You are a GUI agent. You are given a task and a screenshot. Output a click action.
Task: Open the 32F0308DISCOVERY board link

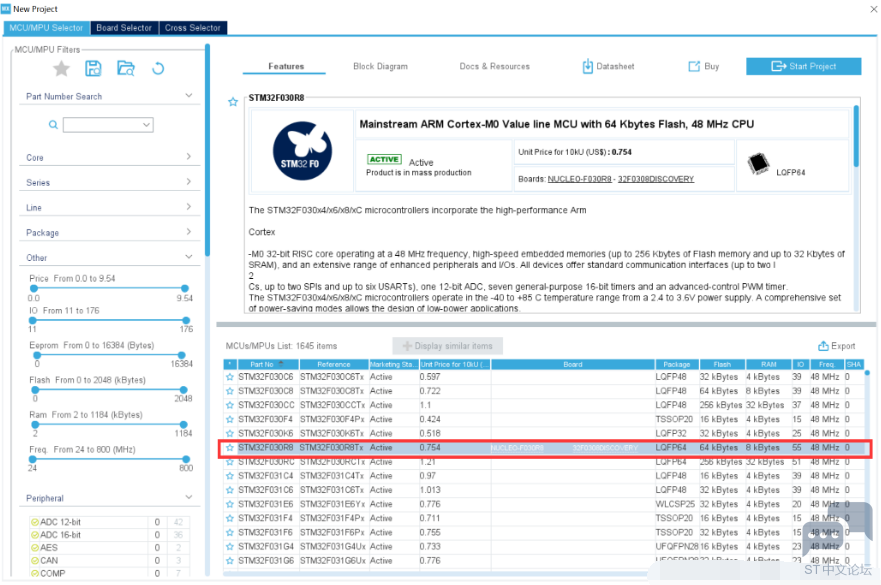tap(656, 179)
